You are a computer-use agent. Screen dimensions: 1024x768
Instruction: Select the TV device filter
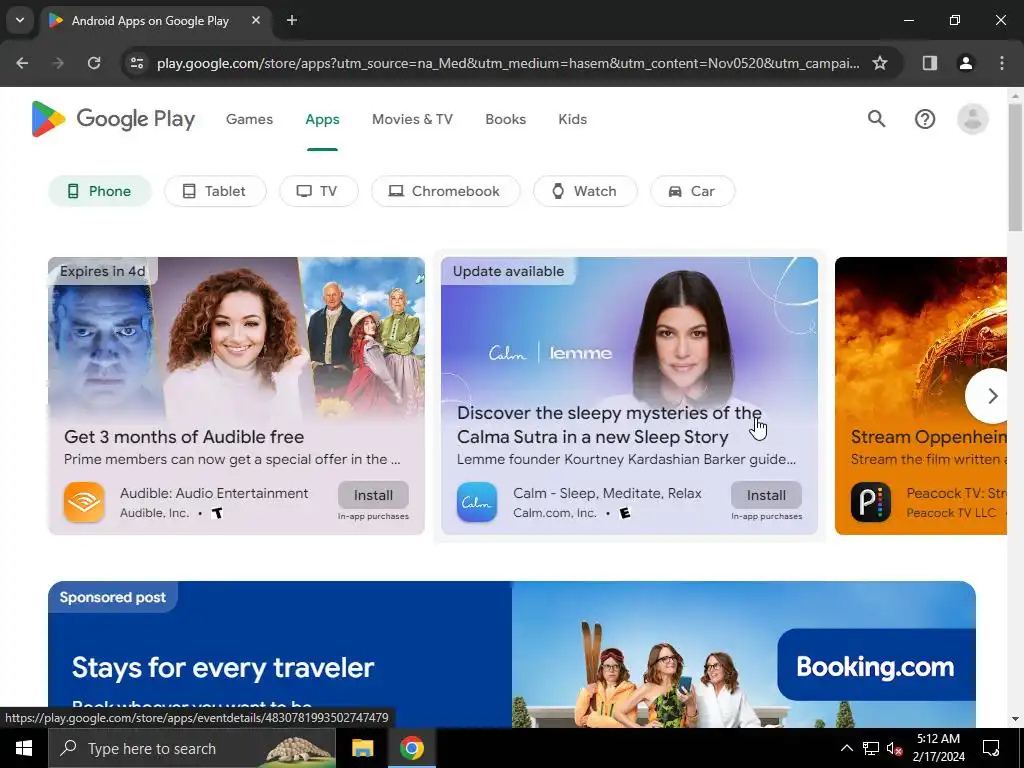[x=319, y=191]
